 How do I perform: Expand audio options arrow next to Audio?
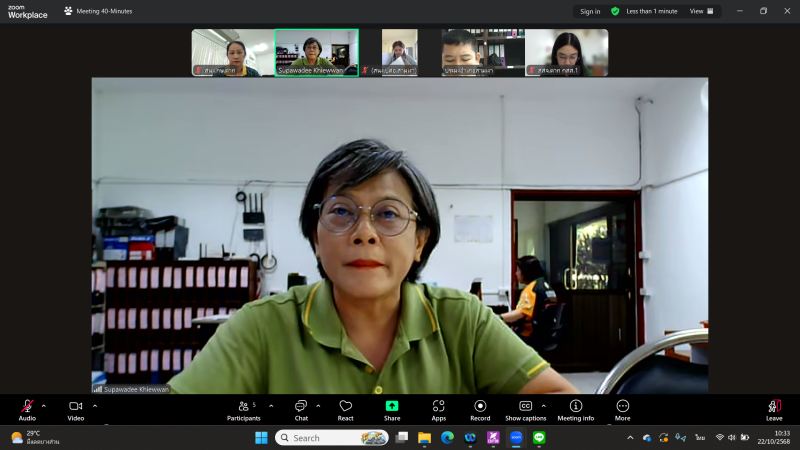pyautogui.click(x=44, y=405)
